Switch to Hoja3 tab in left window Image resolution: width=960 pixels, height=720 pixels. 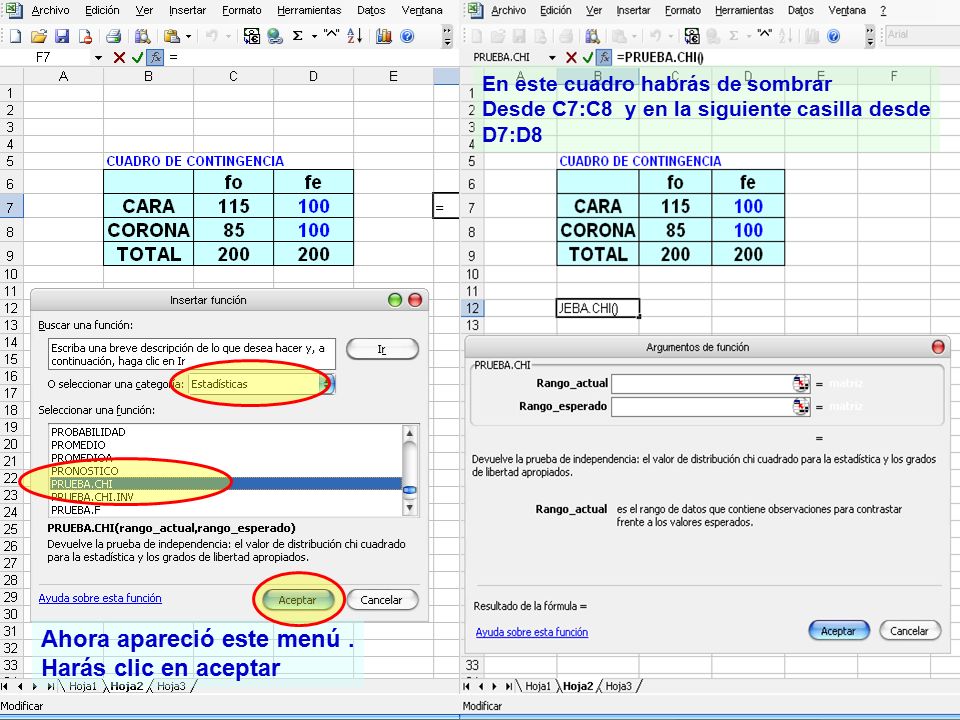point(171,686)
